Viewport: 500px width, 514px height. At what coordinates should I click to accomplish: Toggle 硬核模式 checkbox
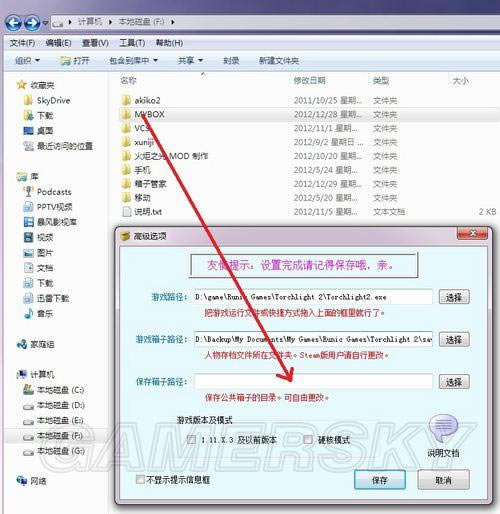coord(308,439)
